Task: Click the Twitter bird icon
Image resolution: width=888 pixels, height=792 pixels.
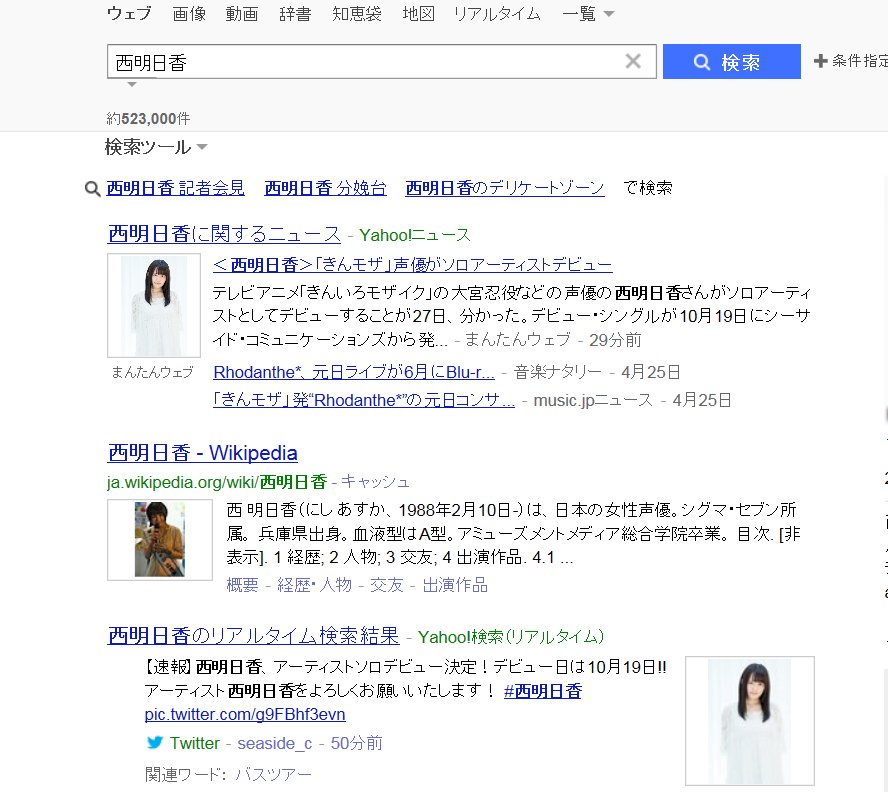Action: click(x=155, y=742)
